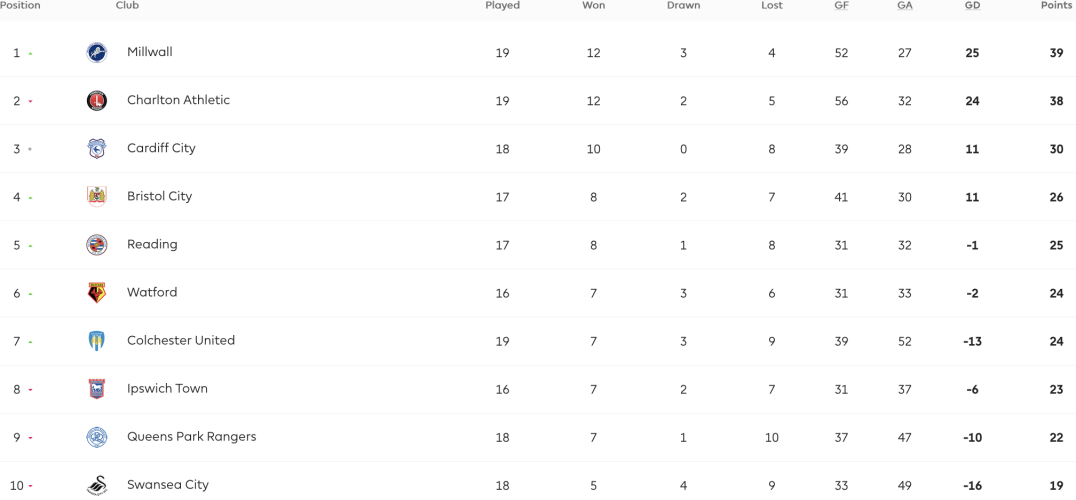Click the Ipswich Town badge
1076x500 pixels.
97,389
